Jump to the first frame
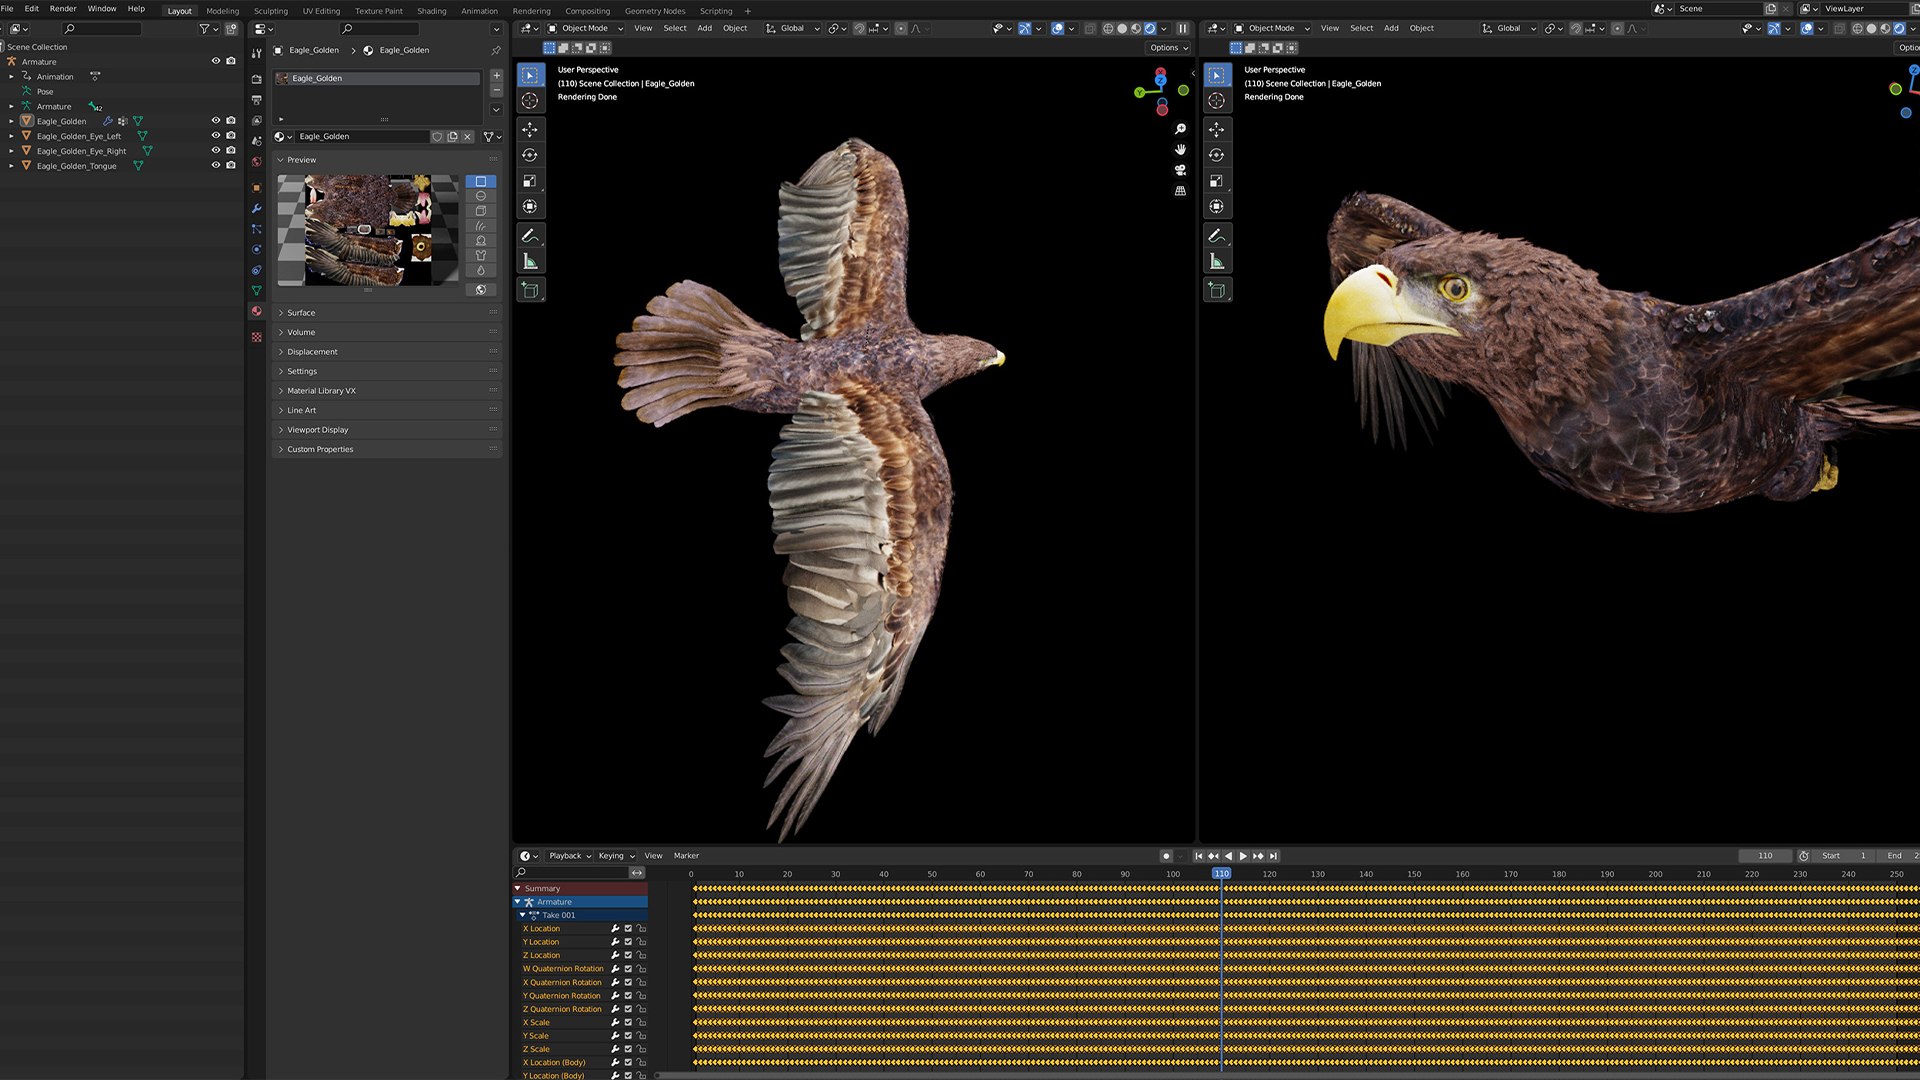The width and height of the screenshot is (1920, 1080). coord(1198,856)
